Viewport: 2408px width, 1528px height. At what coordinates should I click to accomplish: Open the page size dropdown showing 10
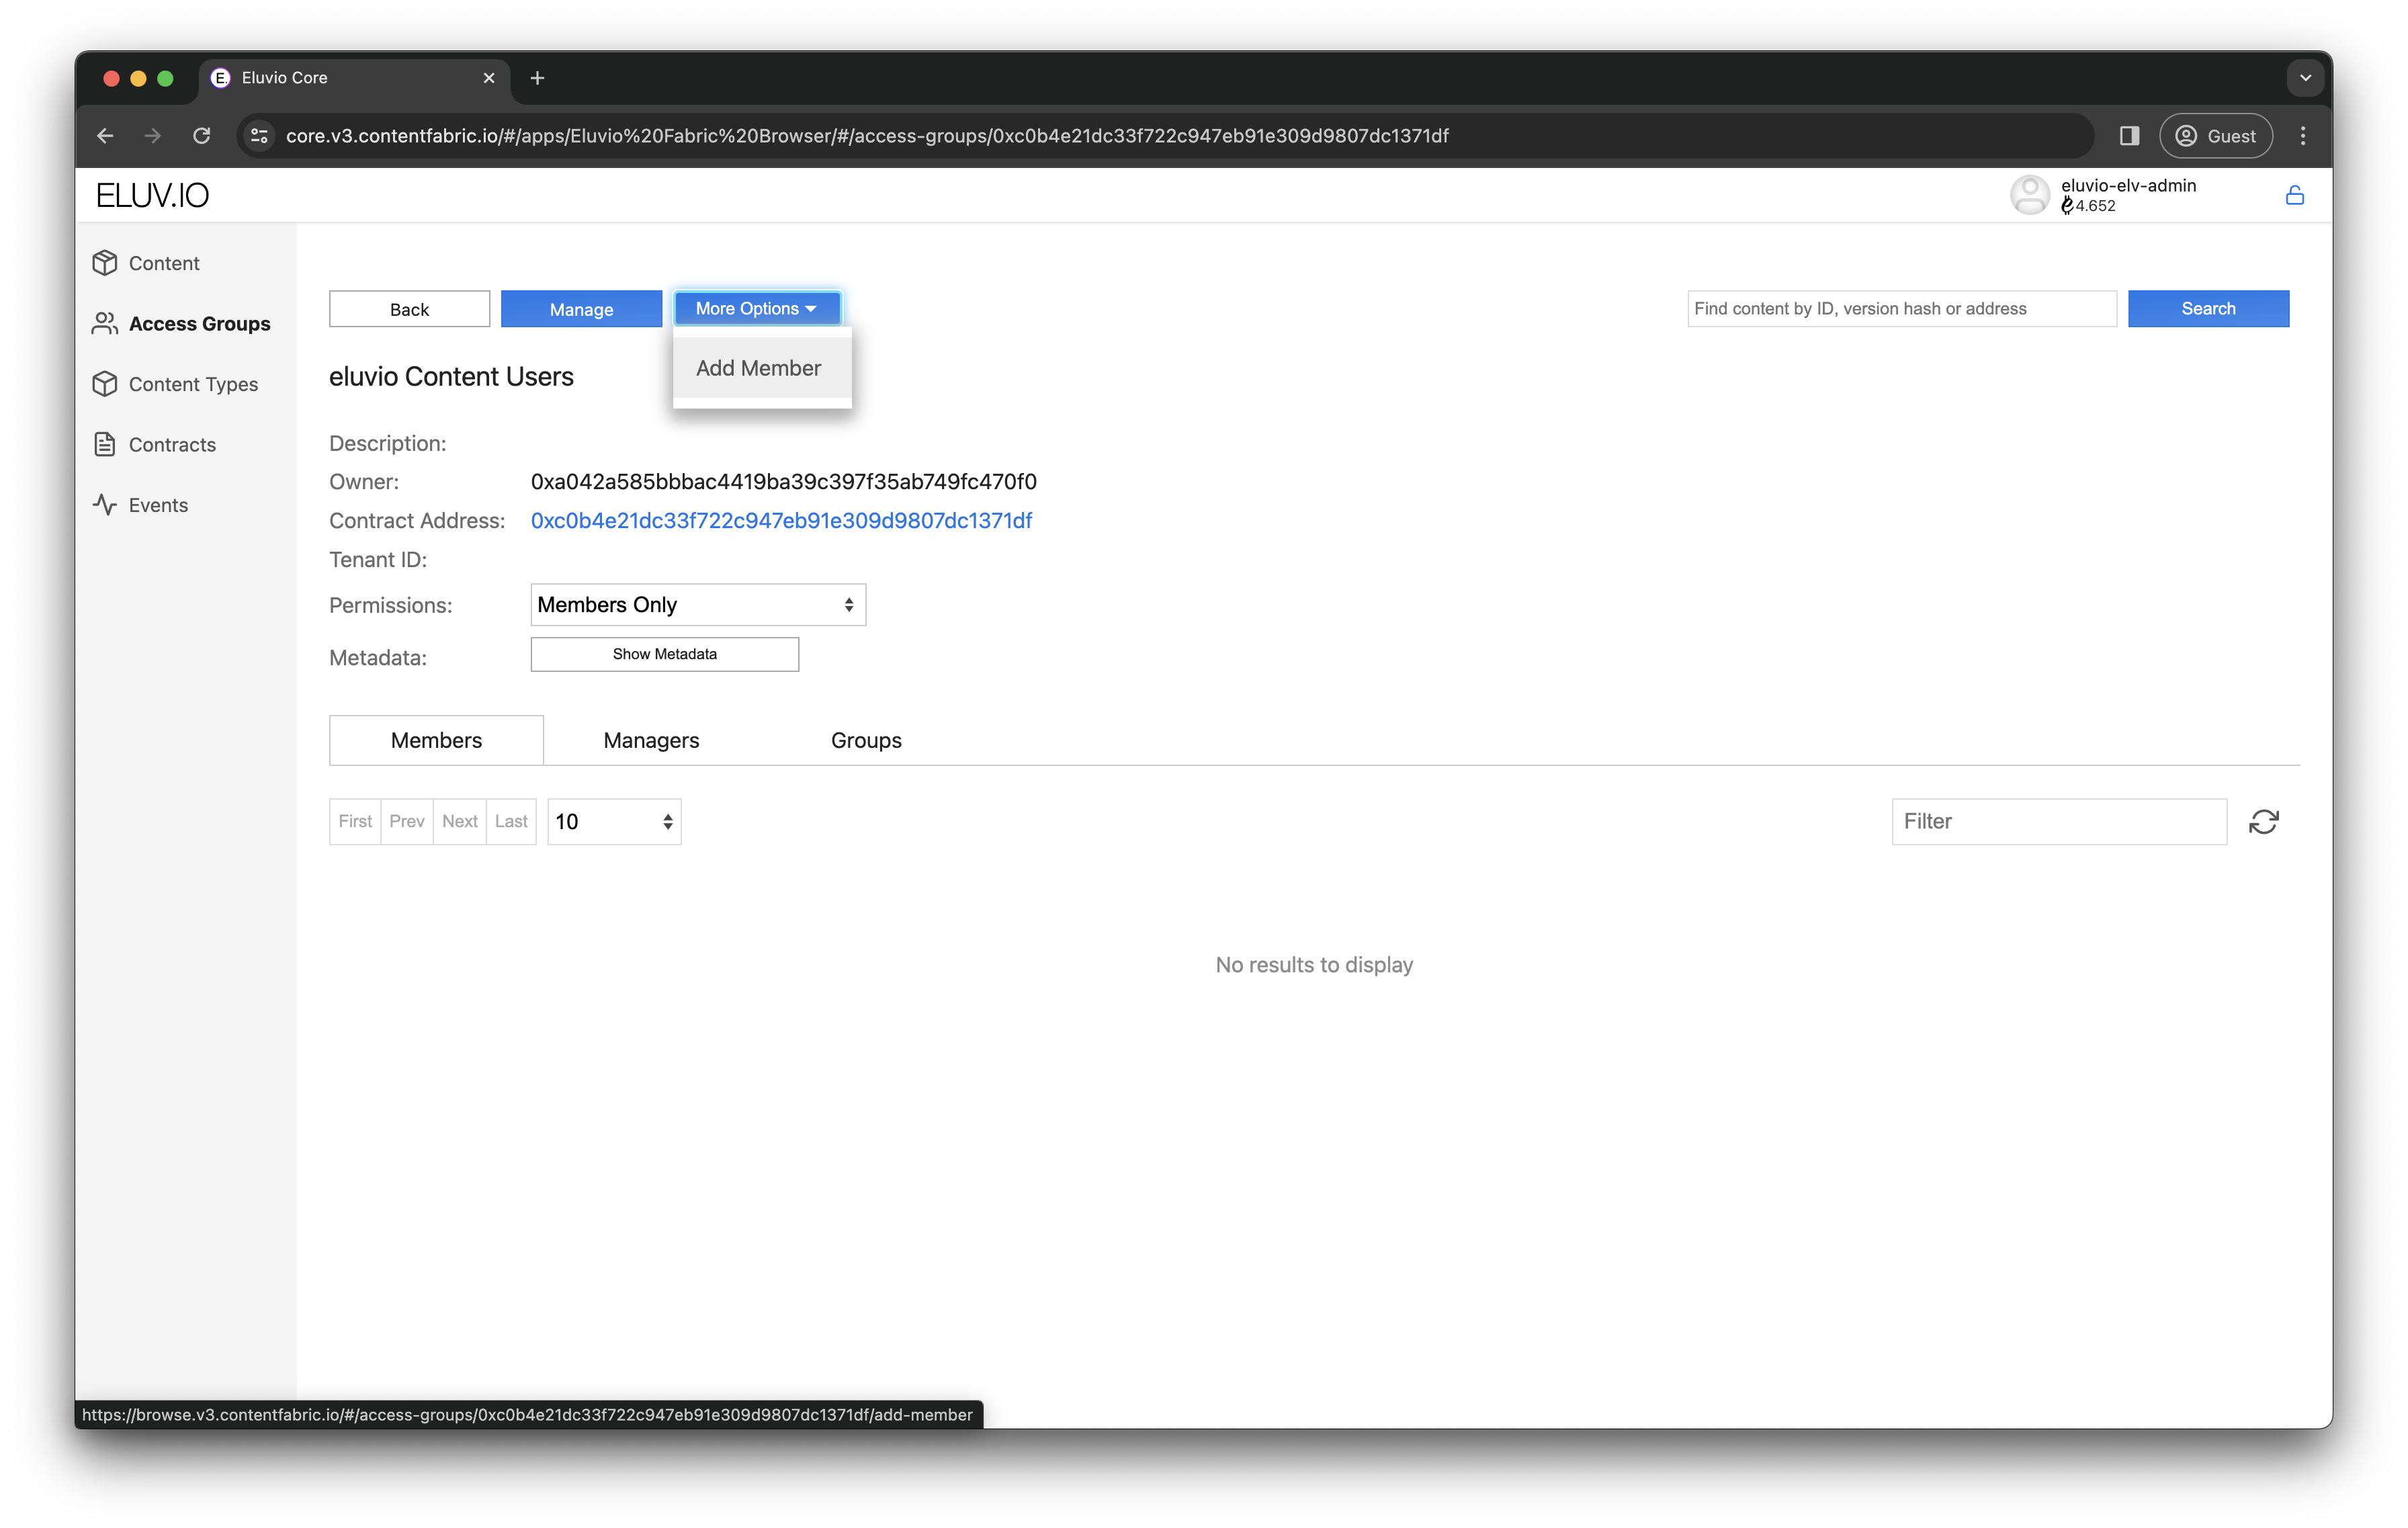614,821
